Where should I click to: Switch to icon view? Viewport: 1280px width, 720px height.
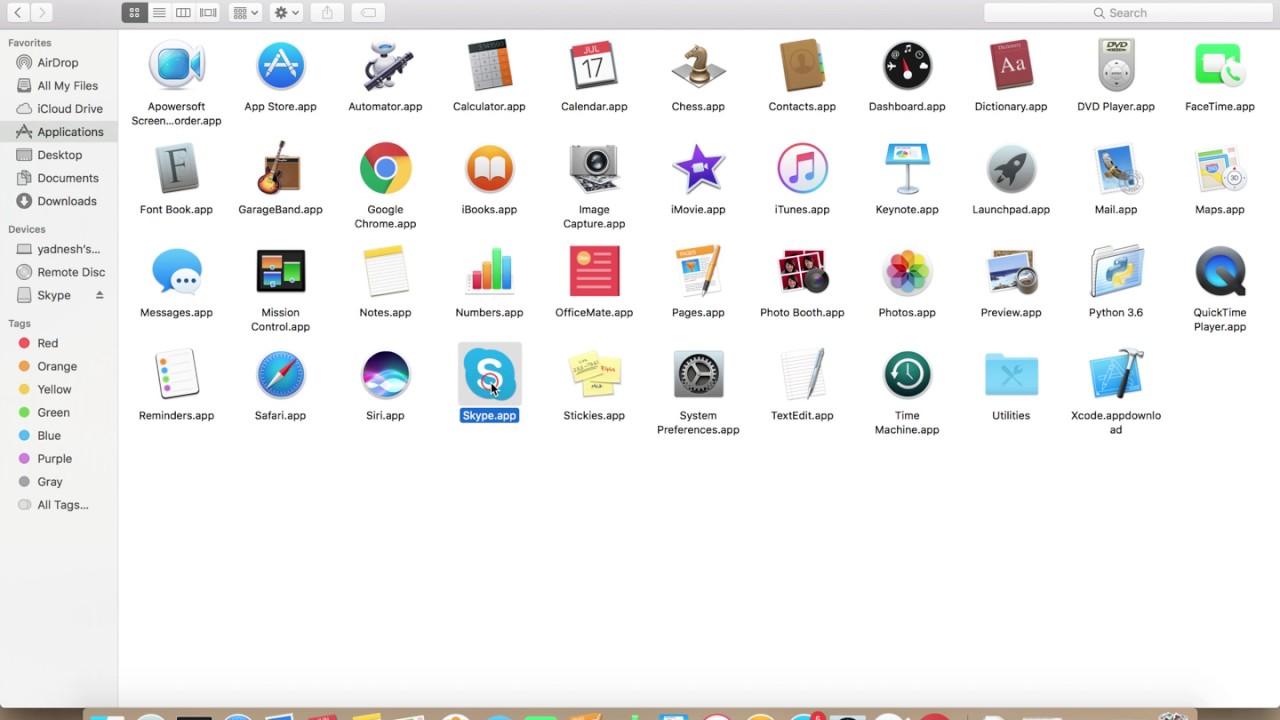134,12
